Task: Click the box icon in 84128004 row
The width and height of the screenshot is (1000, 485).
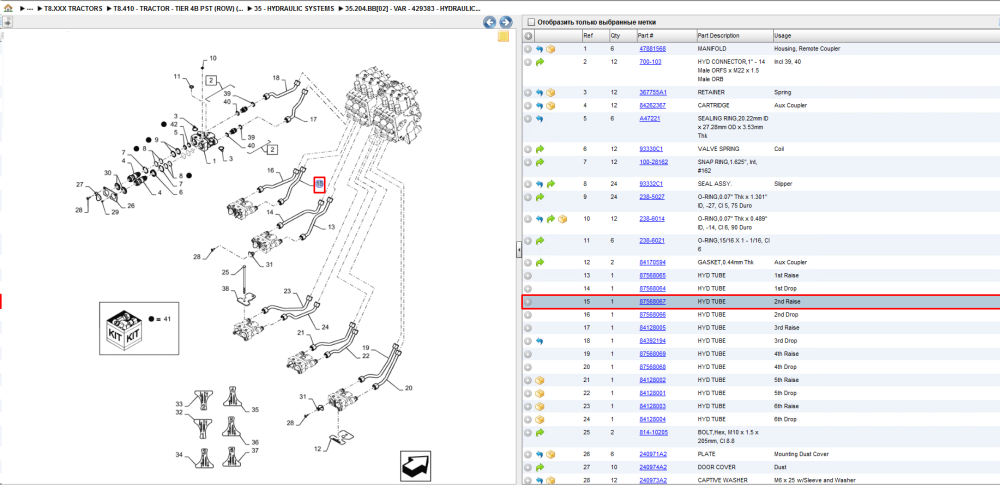Action: (540, 419)
